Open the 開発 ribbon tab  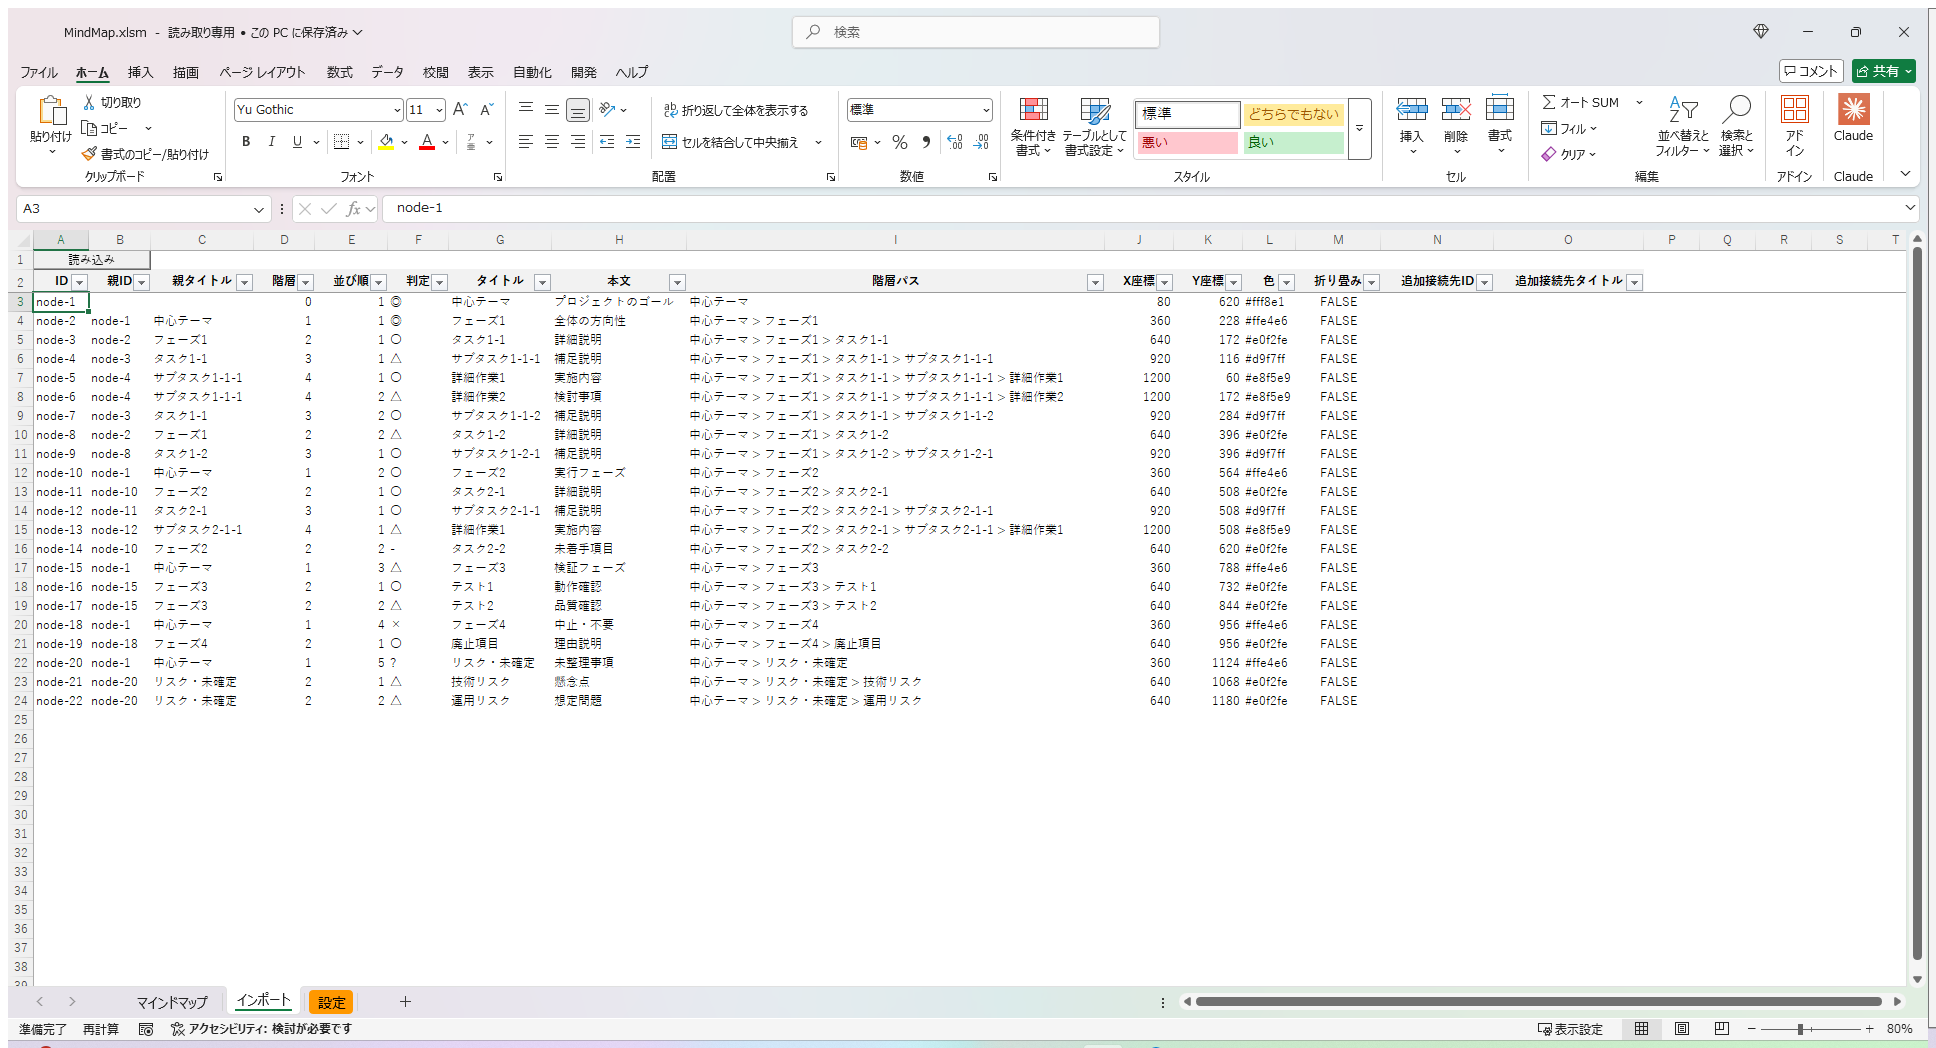[x=584, y=72]
